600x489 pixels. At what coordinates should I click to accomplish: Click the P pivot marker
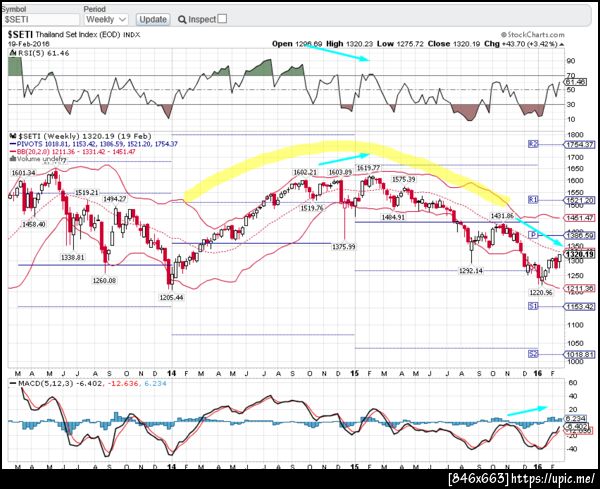coord(533,235)
